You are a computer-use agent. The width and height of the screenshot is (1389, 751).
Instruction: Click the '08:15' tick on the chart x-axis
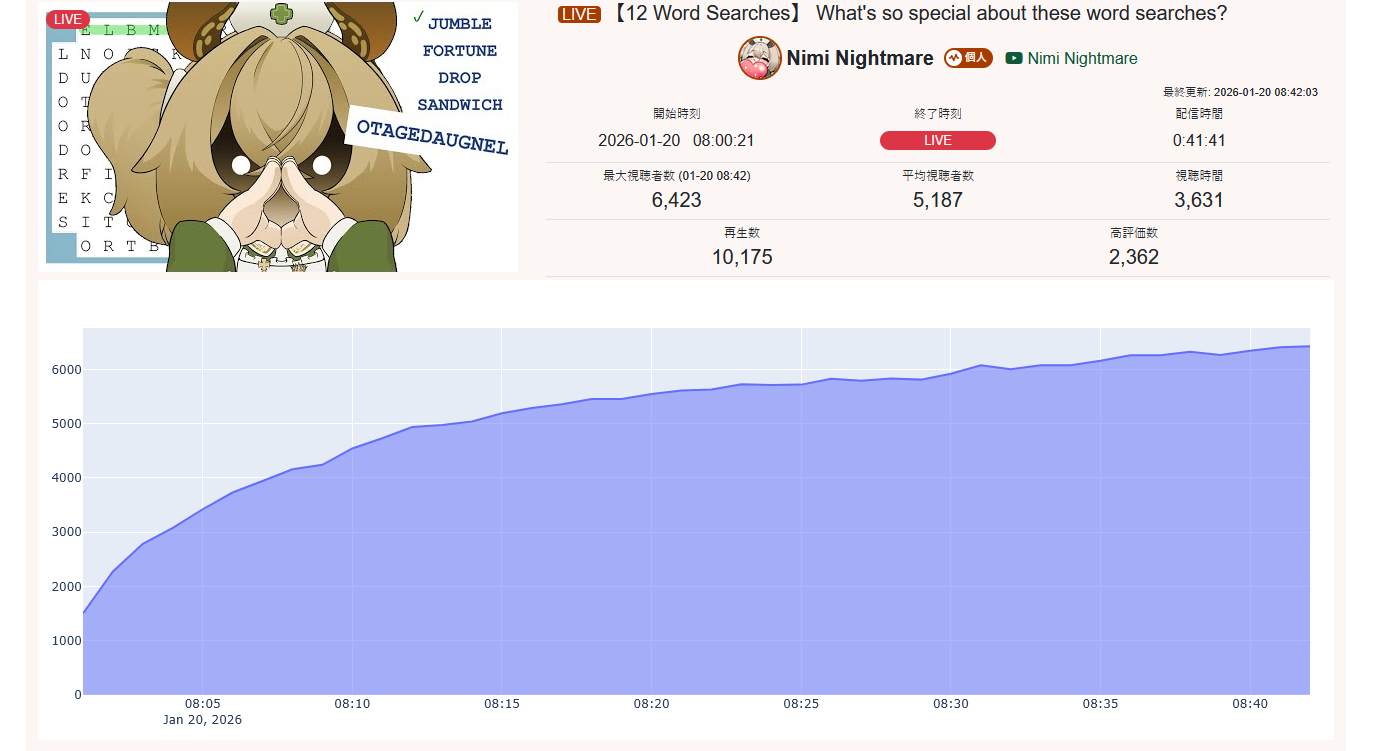pos(502,704)
